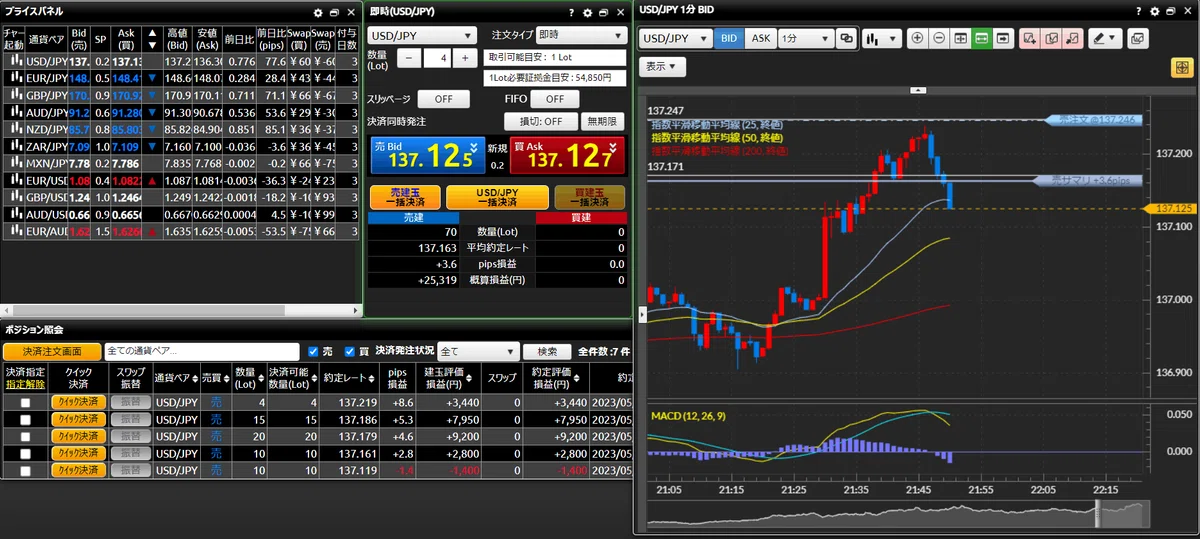This screenshot has width=1200, height=539.
Task: Toggle the yellow crosshair icon on chart
Action: point(1180,67)
